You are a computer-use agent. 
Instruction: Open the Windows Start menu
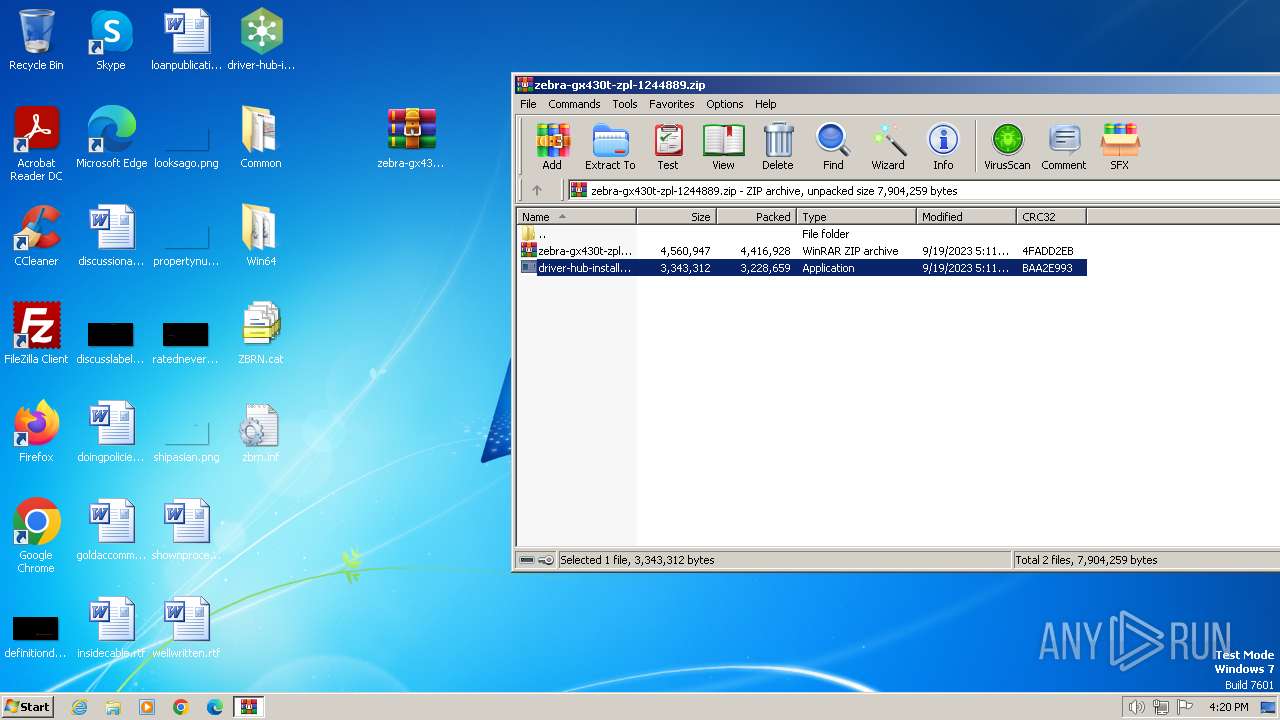(x=28, y=706)
